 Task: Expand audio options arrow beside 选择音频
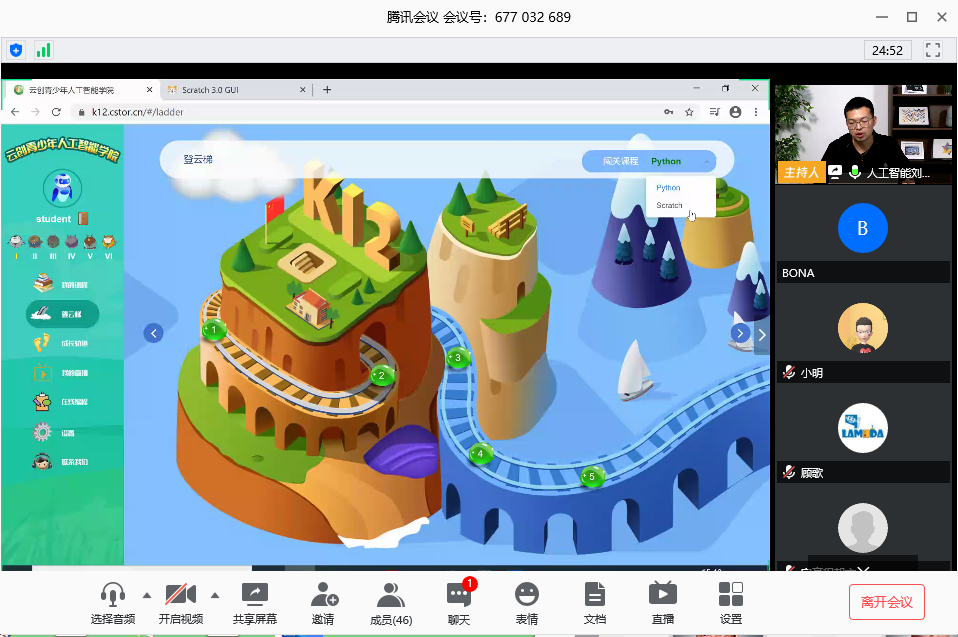pyautogui.click(x=147, y=594)
